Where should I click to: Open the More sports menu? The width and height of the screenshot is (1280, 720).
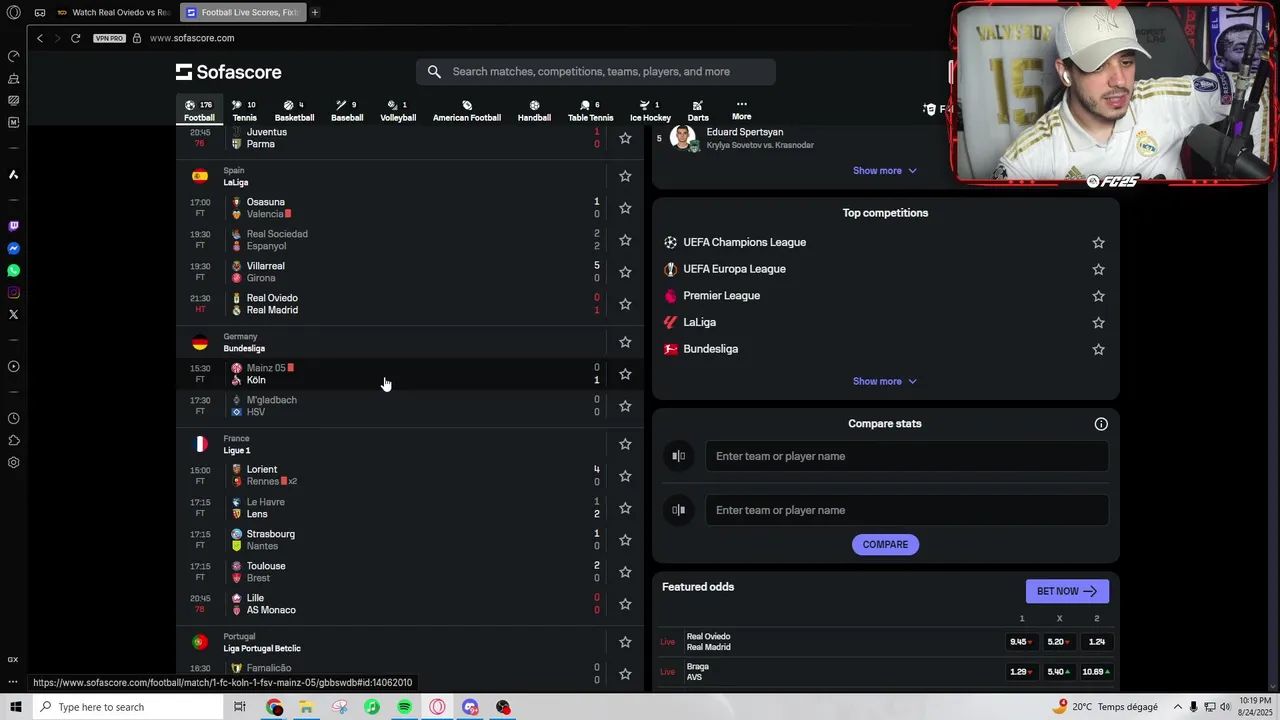click(741, 110)
